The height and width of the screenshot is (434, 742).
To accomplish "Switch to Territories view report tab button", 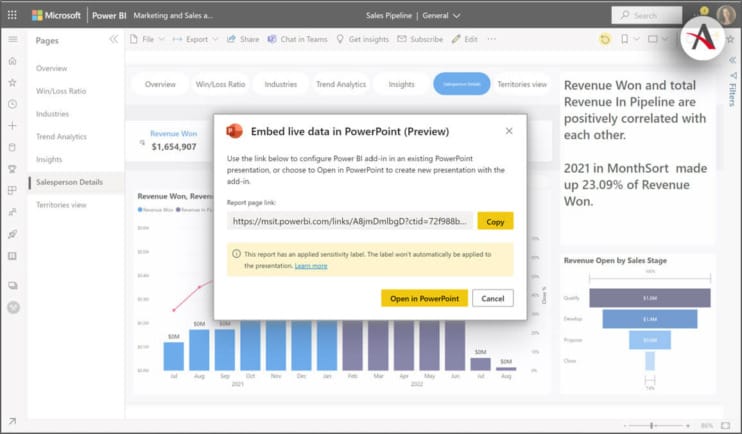I will (x=522, y=84).
